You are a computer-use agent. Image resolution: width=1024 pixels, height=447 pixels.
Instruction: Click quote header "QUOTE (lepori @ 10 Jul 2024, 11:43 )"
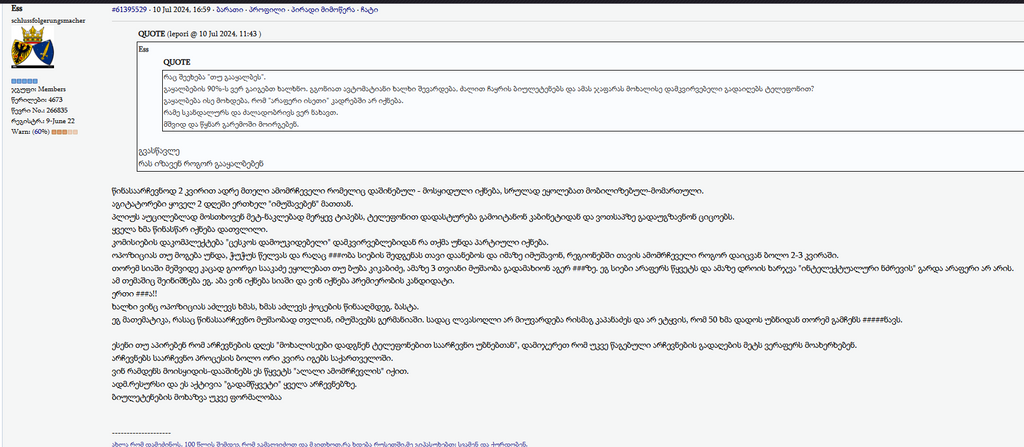click(200, 33)
